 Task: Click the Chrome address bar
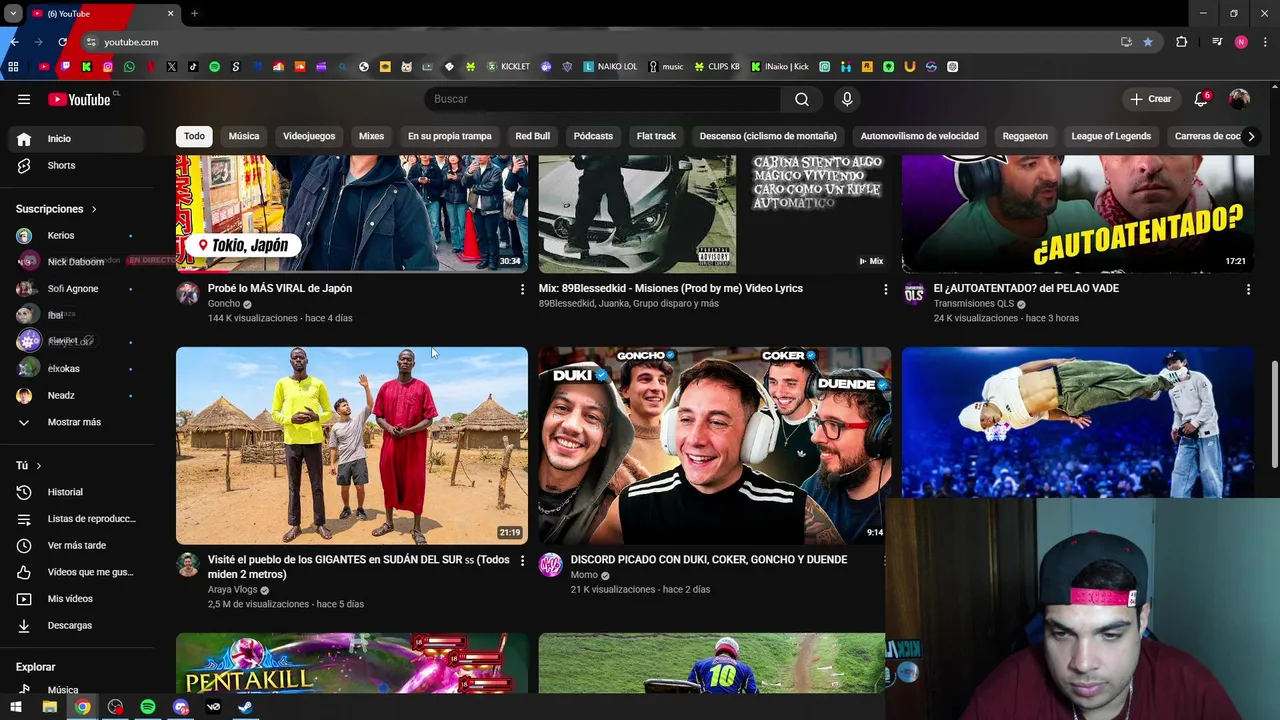click(x=600, y=42)
